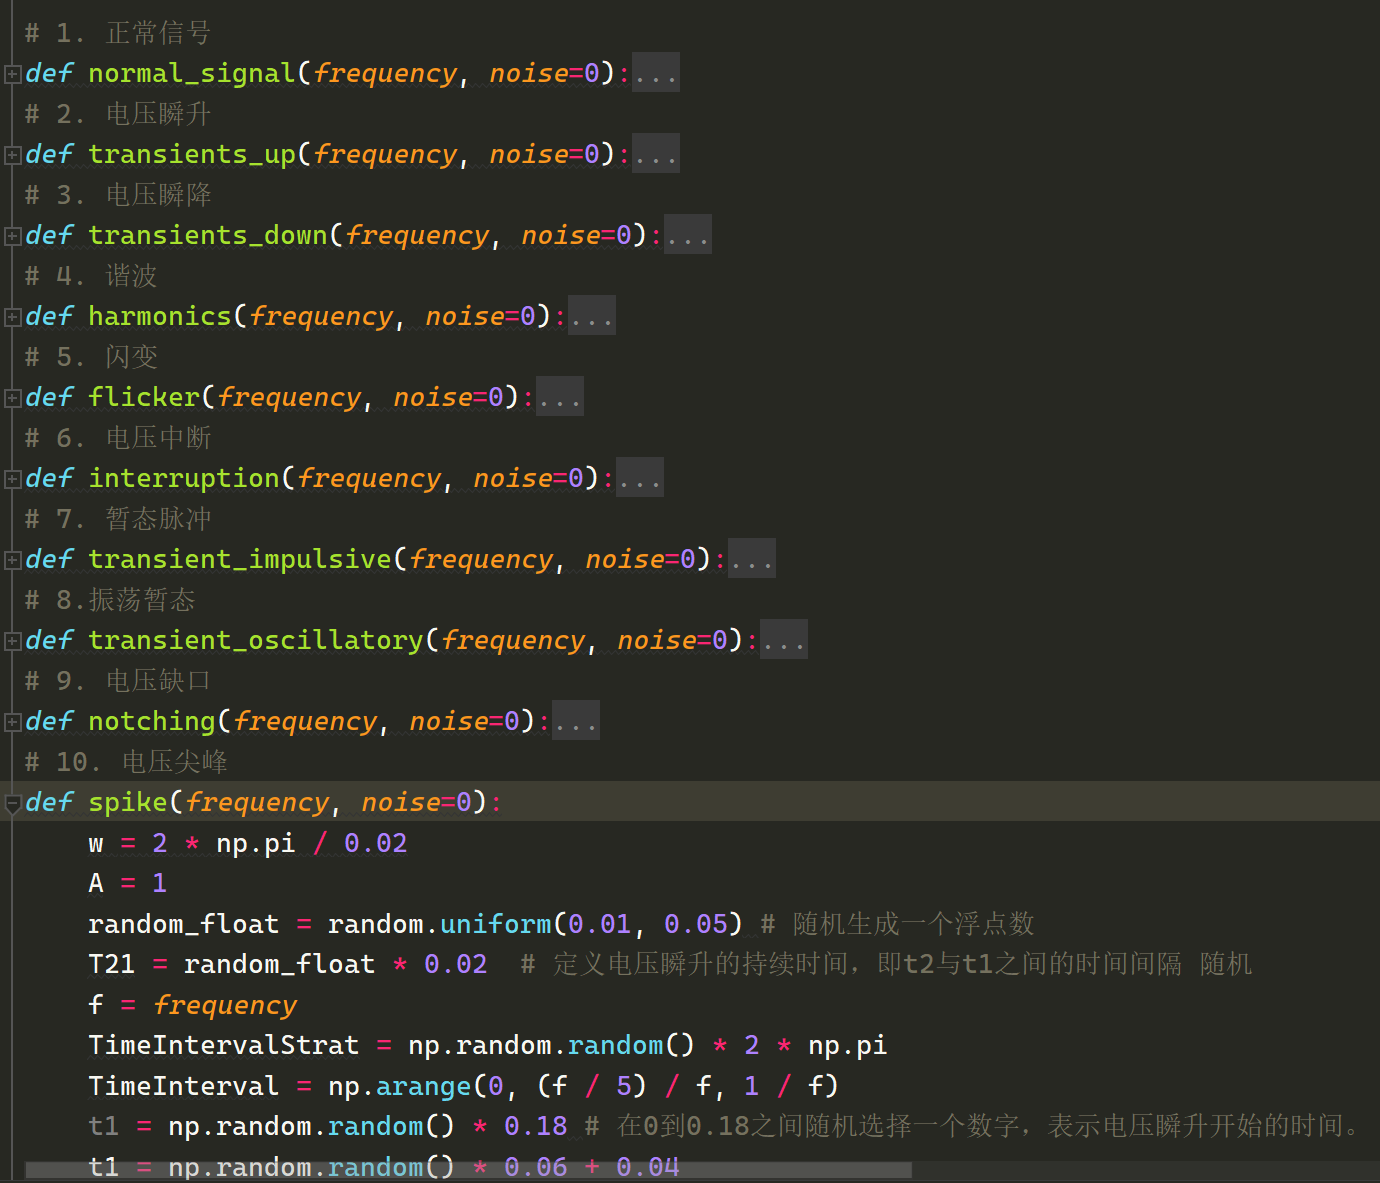The width and height of the screenshot is (1380, 1183).
Task: Click the horizontal scrollbar at the editor bottom
Action: [x=468, y=1170]
